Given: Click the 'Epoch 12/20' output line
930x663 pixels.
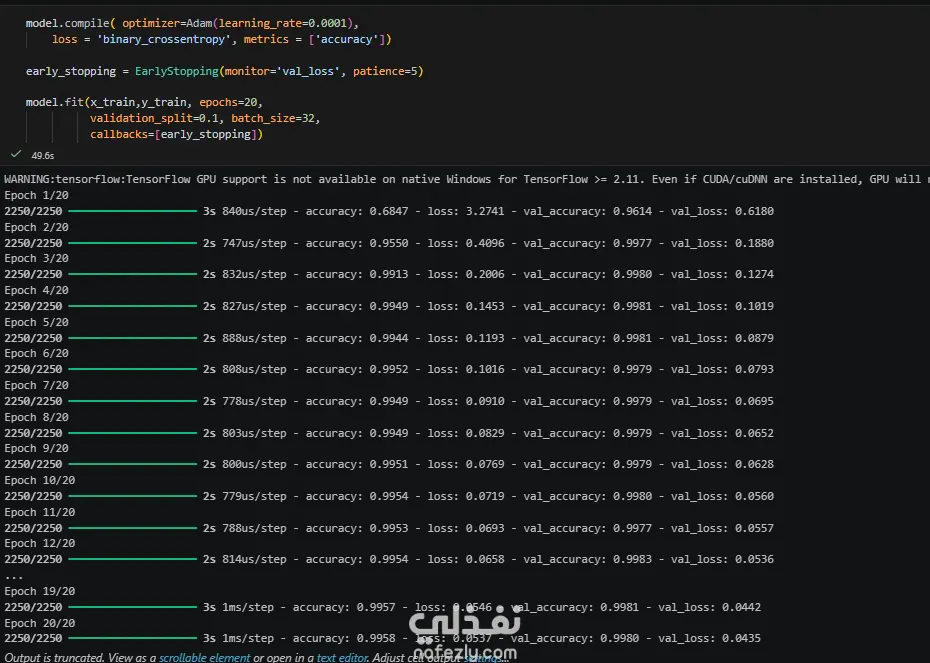Looking at the screenshot, I should coord(40,543).
